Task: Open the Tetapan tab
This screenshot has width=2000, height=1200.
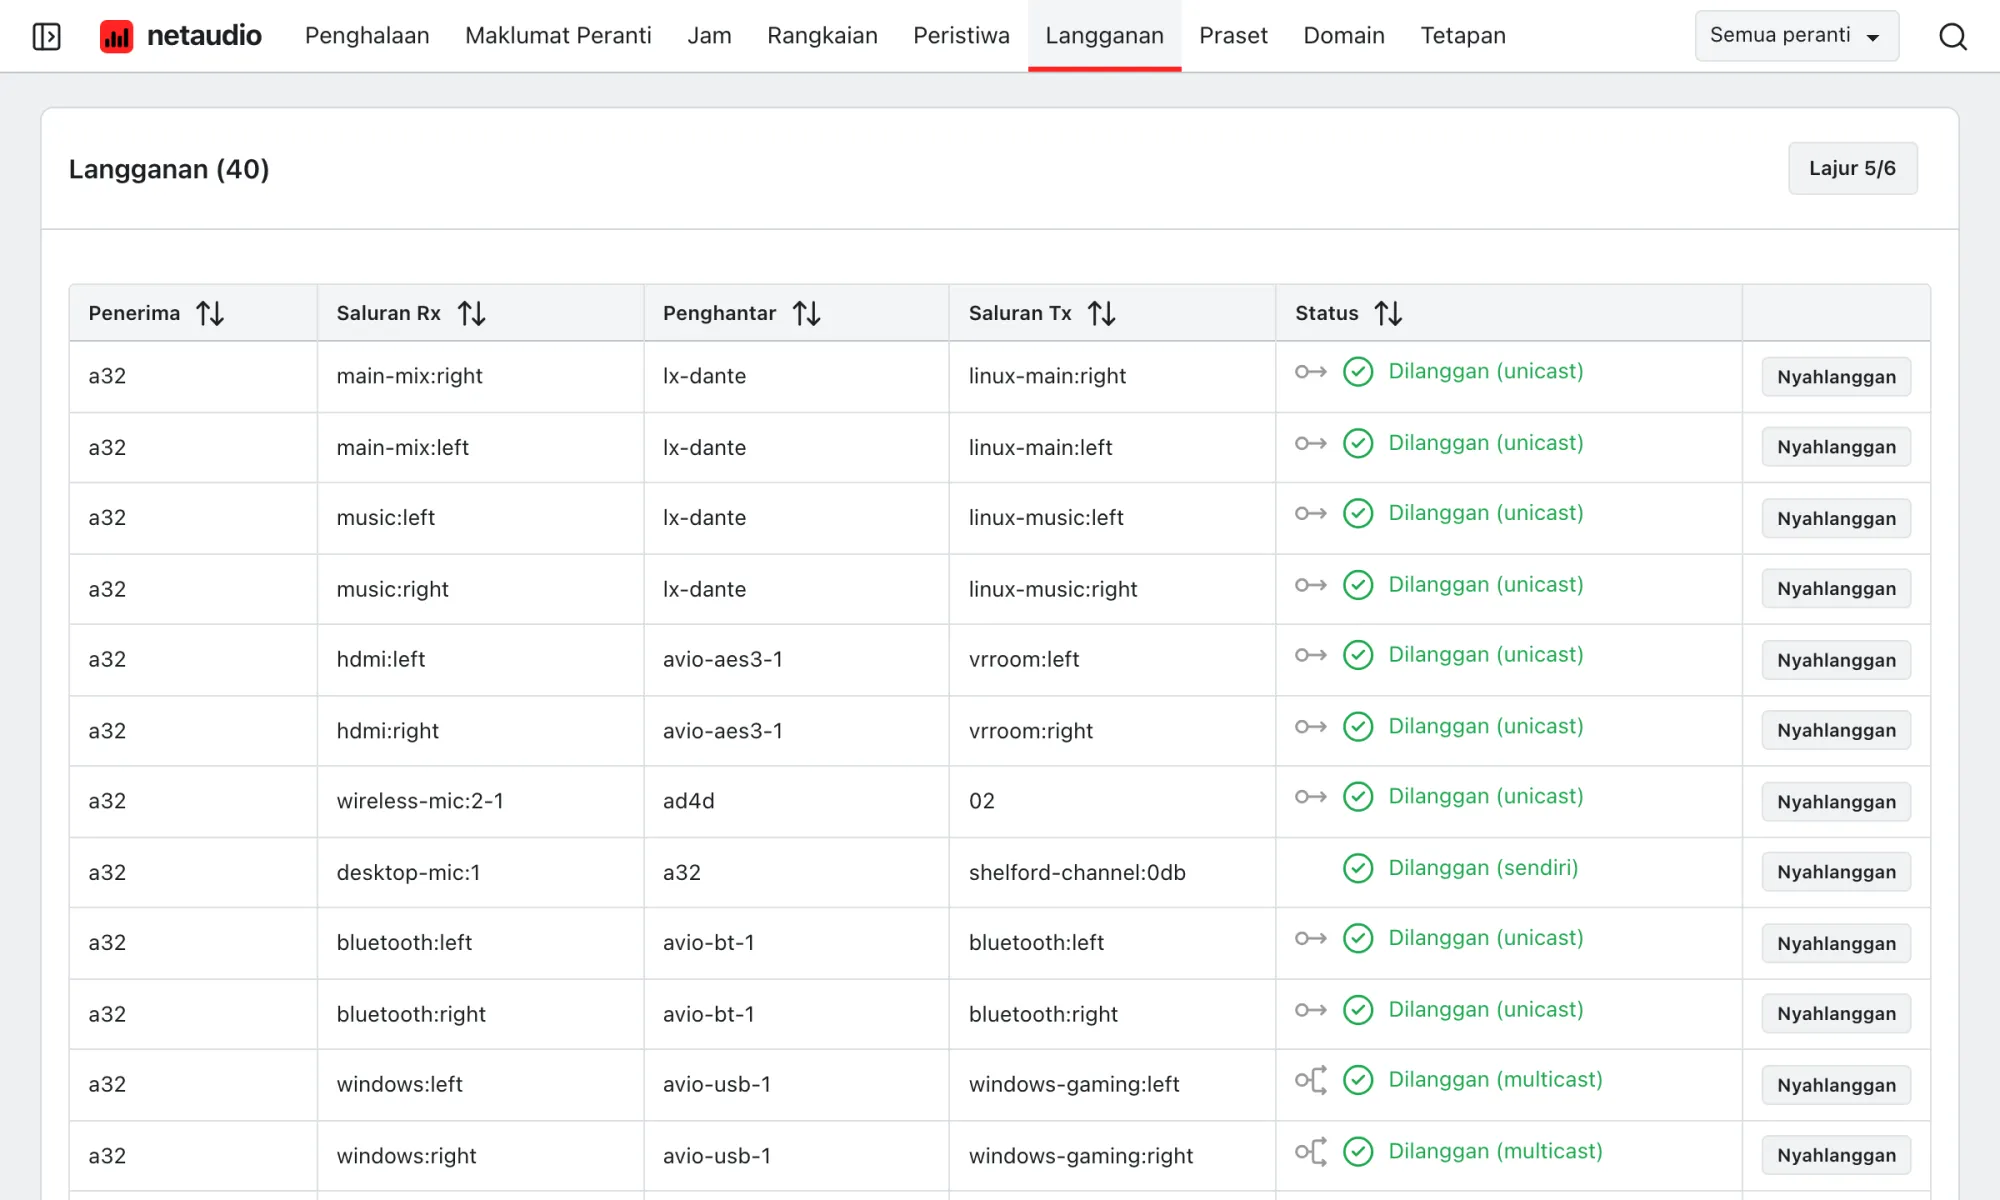Action: [x=1462, y=36]
